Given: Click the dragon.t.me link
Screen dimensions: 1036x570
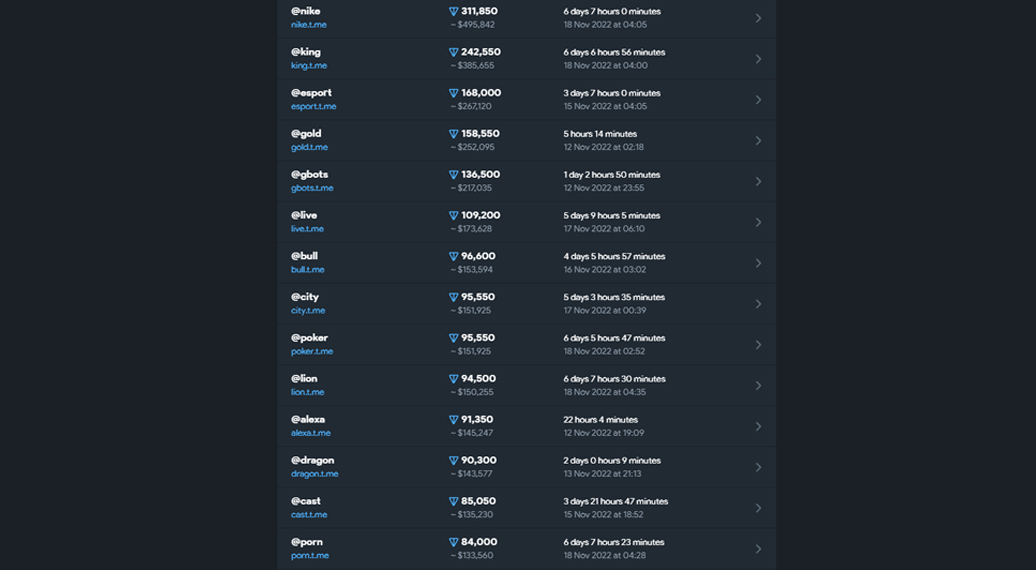Looking at the screenshot, I should (314, 474).
